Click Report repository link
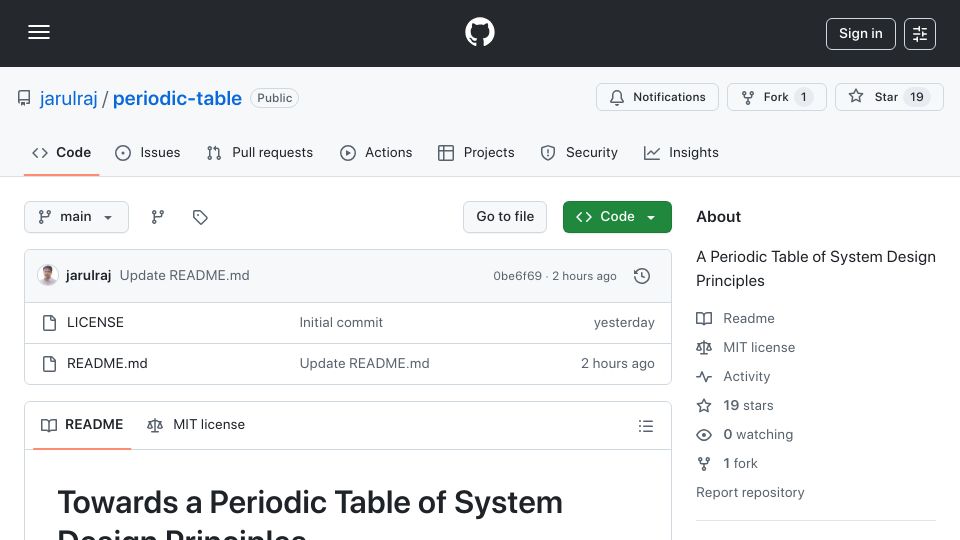Image resolution: width=960 pixels, height=540 pixels. 750,492
